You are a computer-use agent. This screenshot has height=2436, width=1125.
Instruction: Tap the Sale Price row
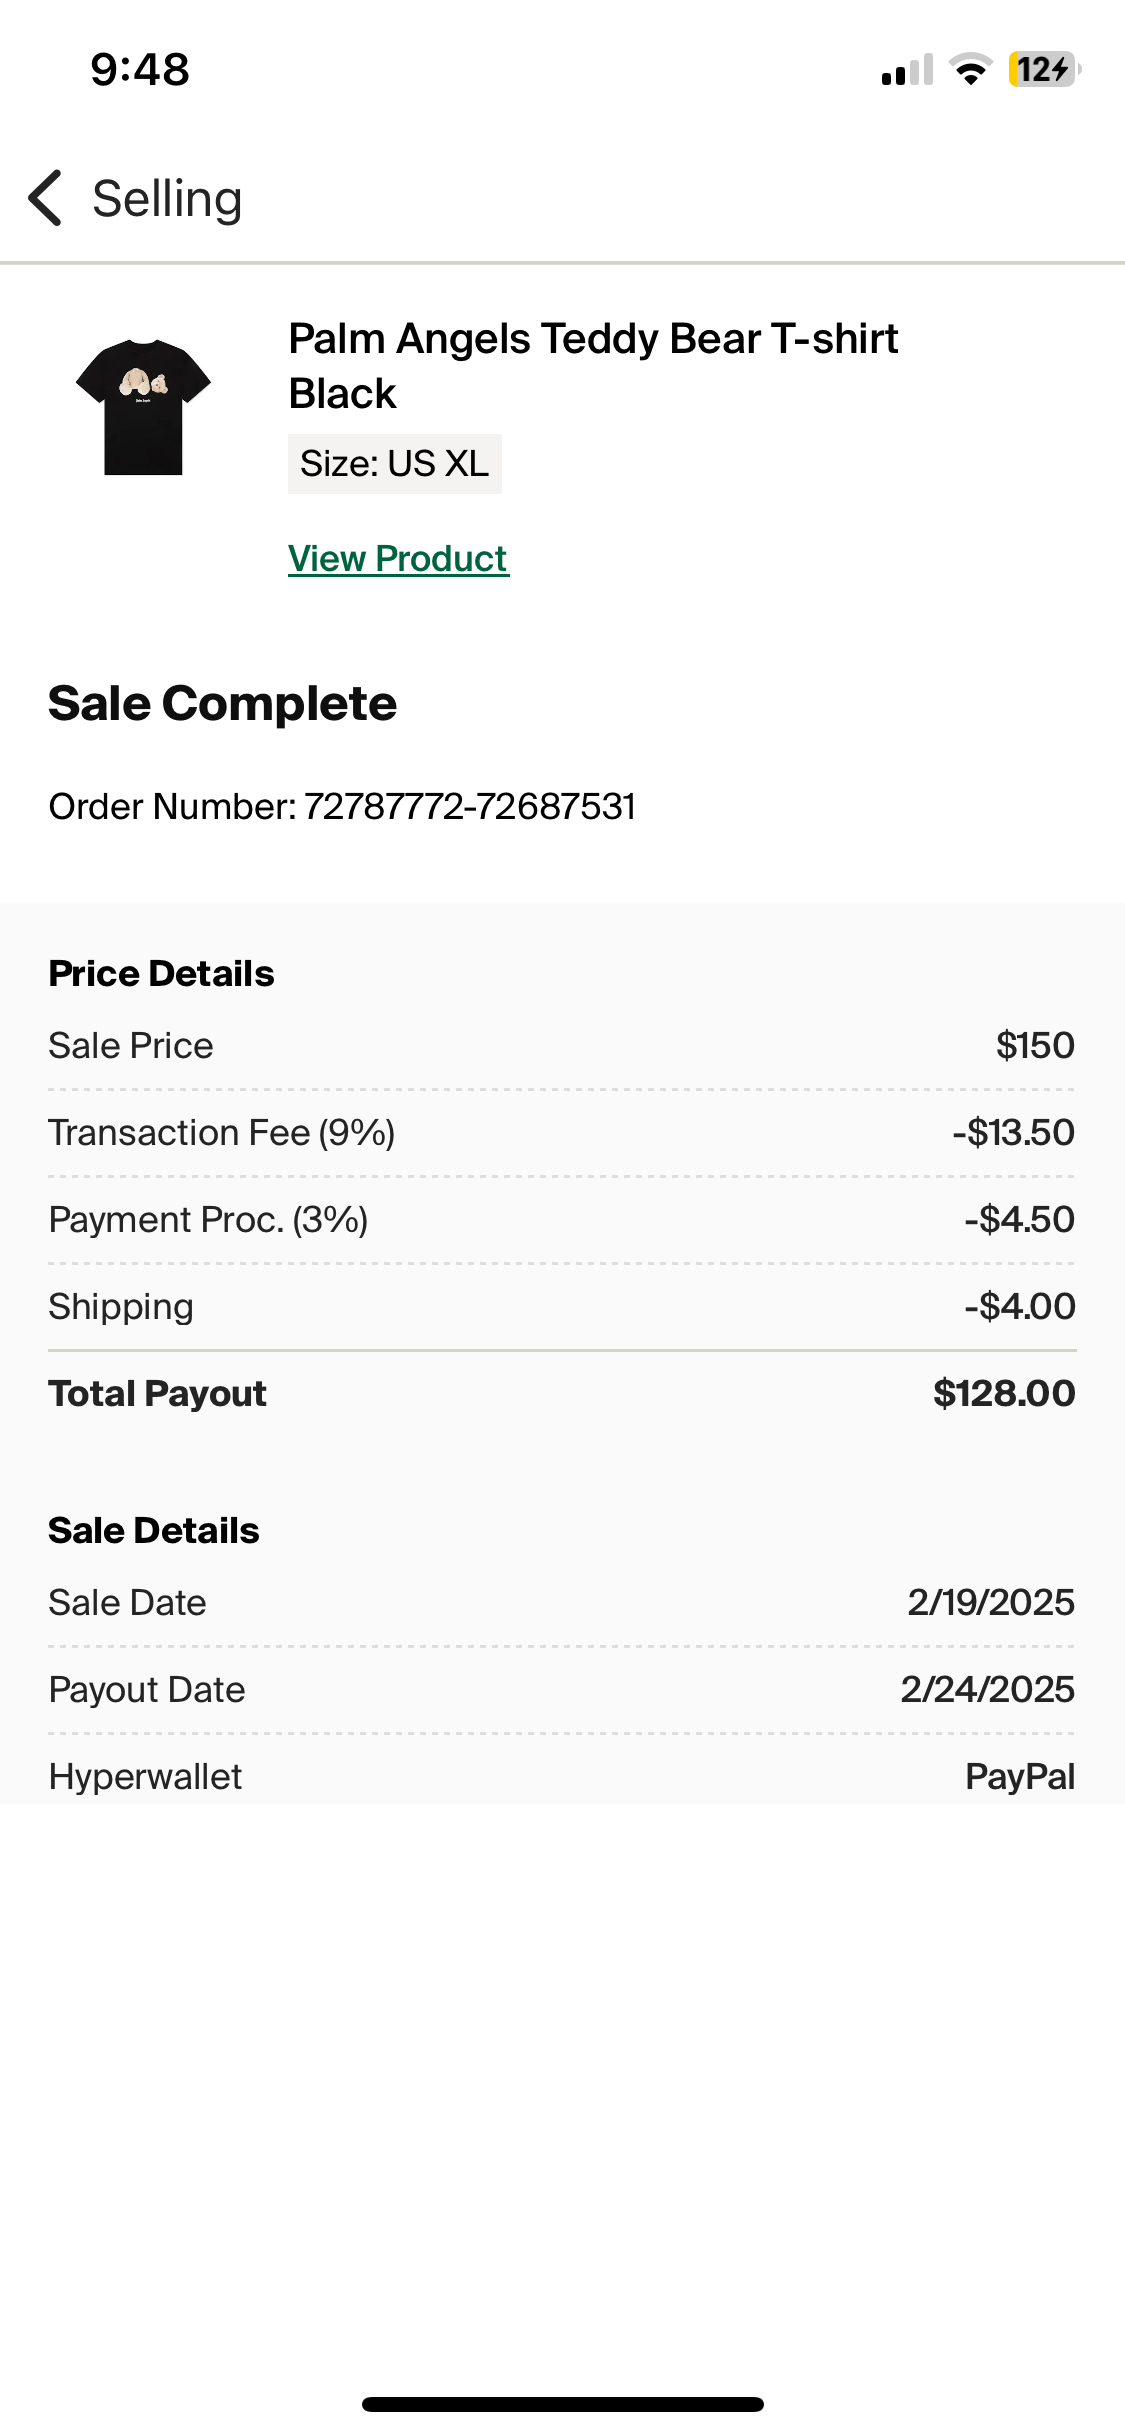[x=561, y=1046]
